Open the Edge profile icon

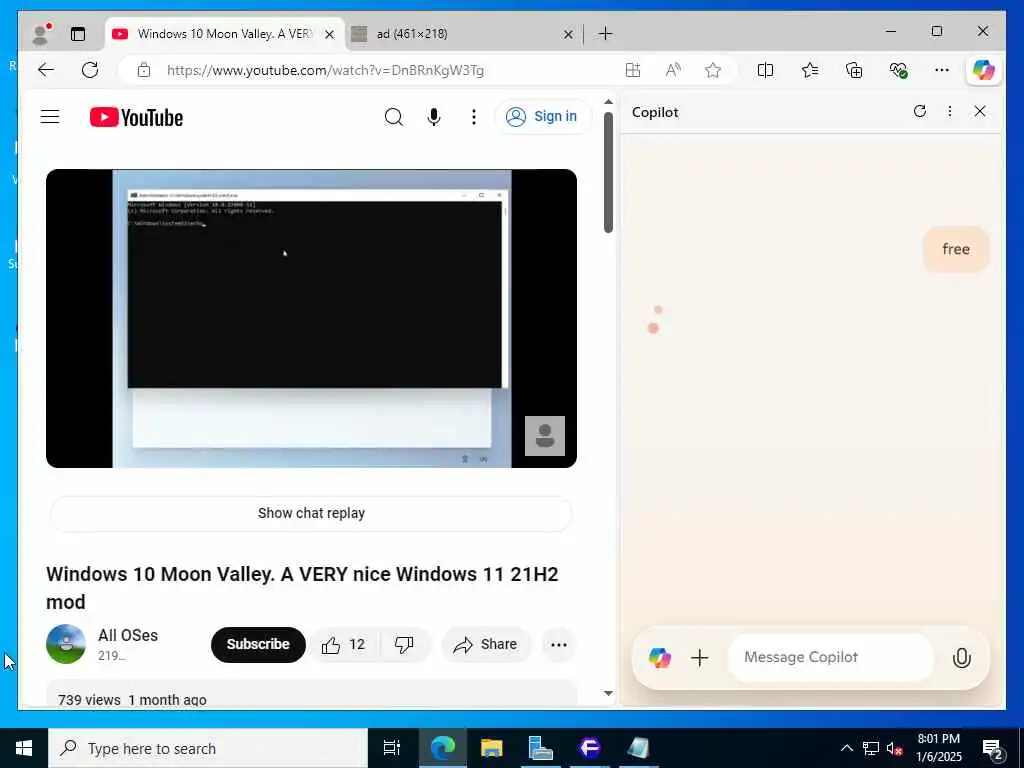(x=41, y=34)
